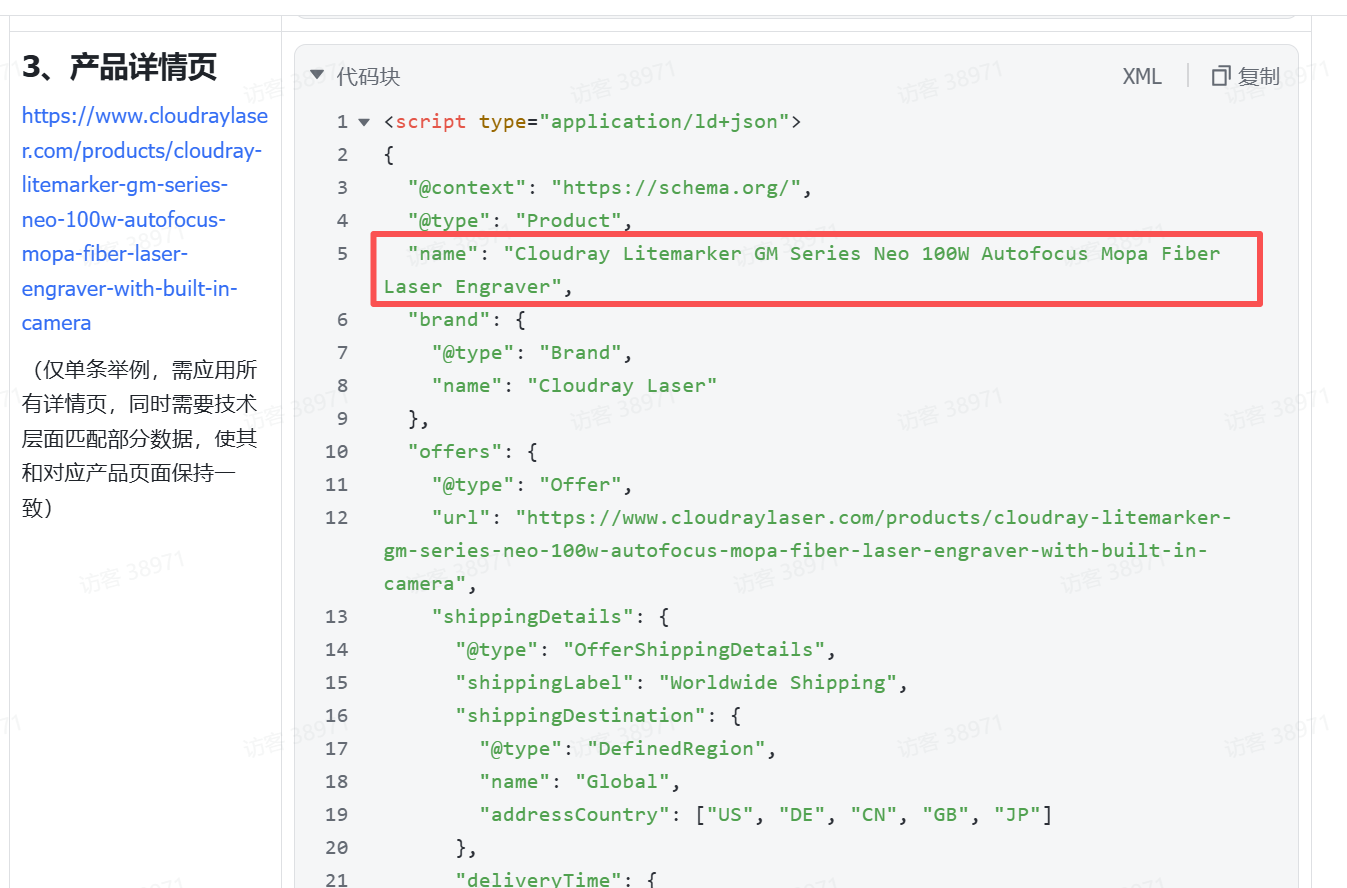Image resolution: width=1347 pixels, height=888 pixels.
Task: Click the "shippingDestination": { line
Action: pos(597,716)
